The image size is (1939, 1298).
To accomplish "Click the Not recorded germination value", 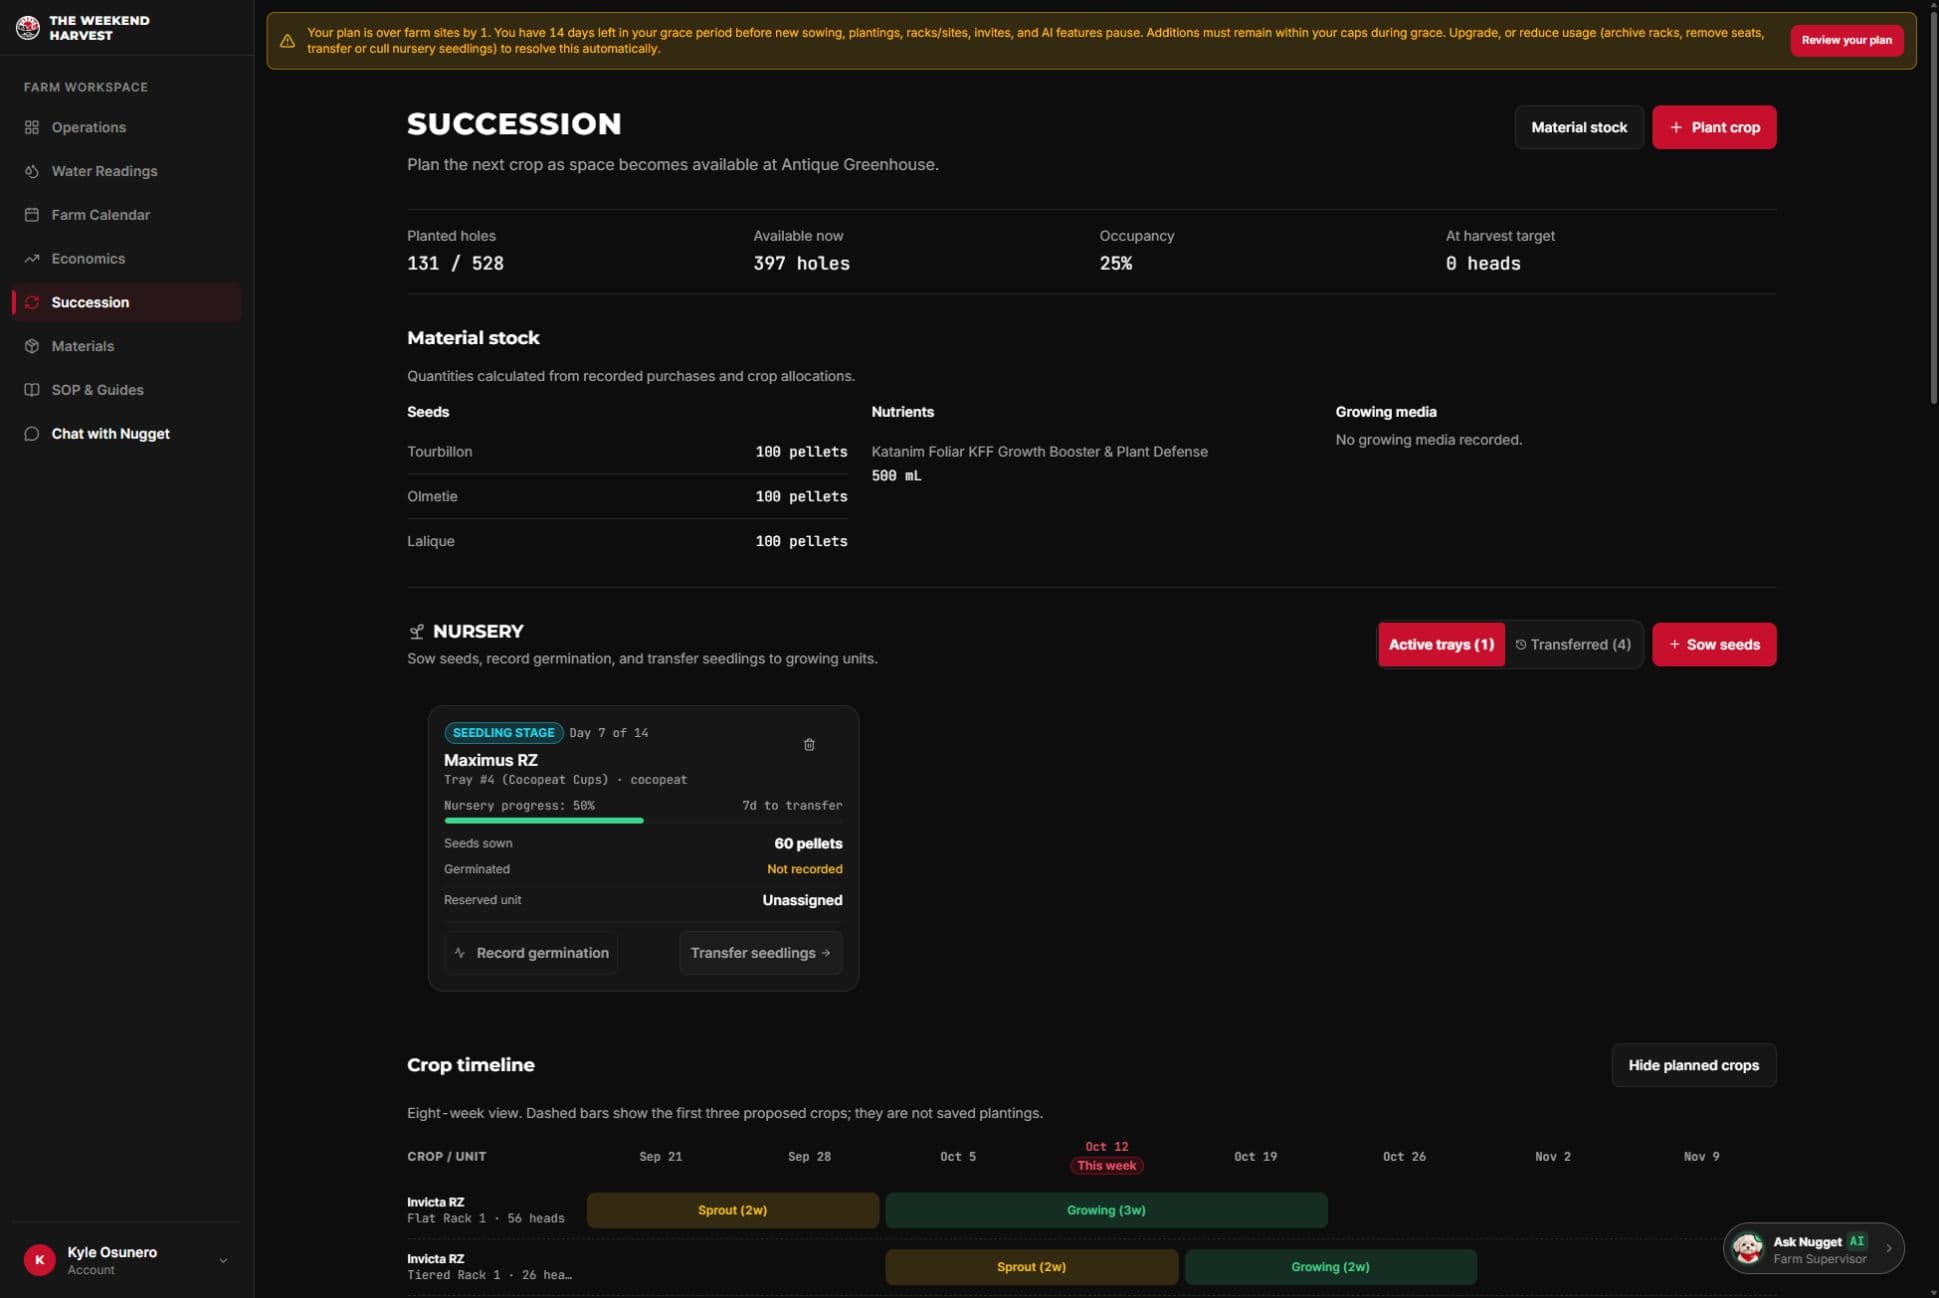I will 804,869.
